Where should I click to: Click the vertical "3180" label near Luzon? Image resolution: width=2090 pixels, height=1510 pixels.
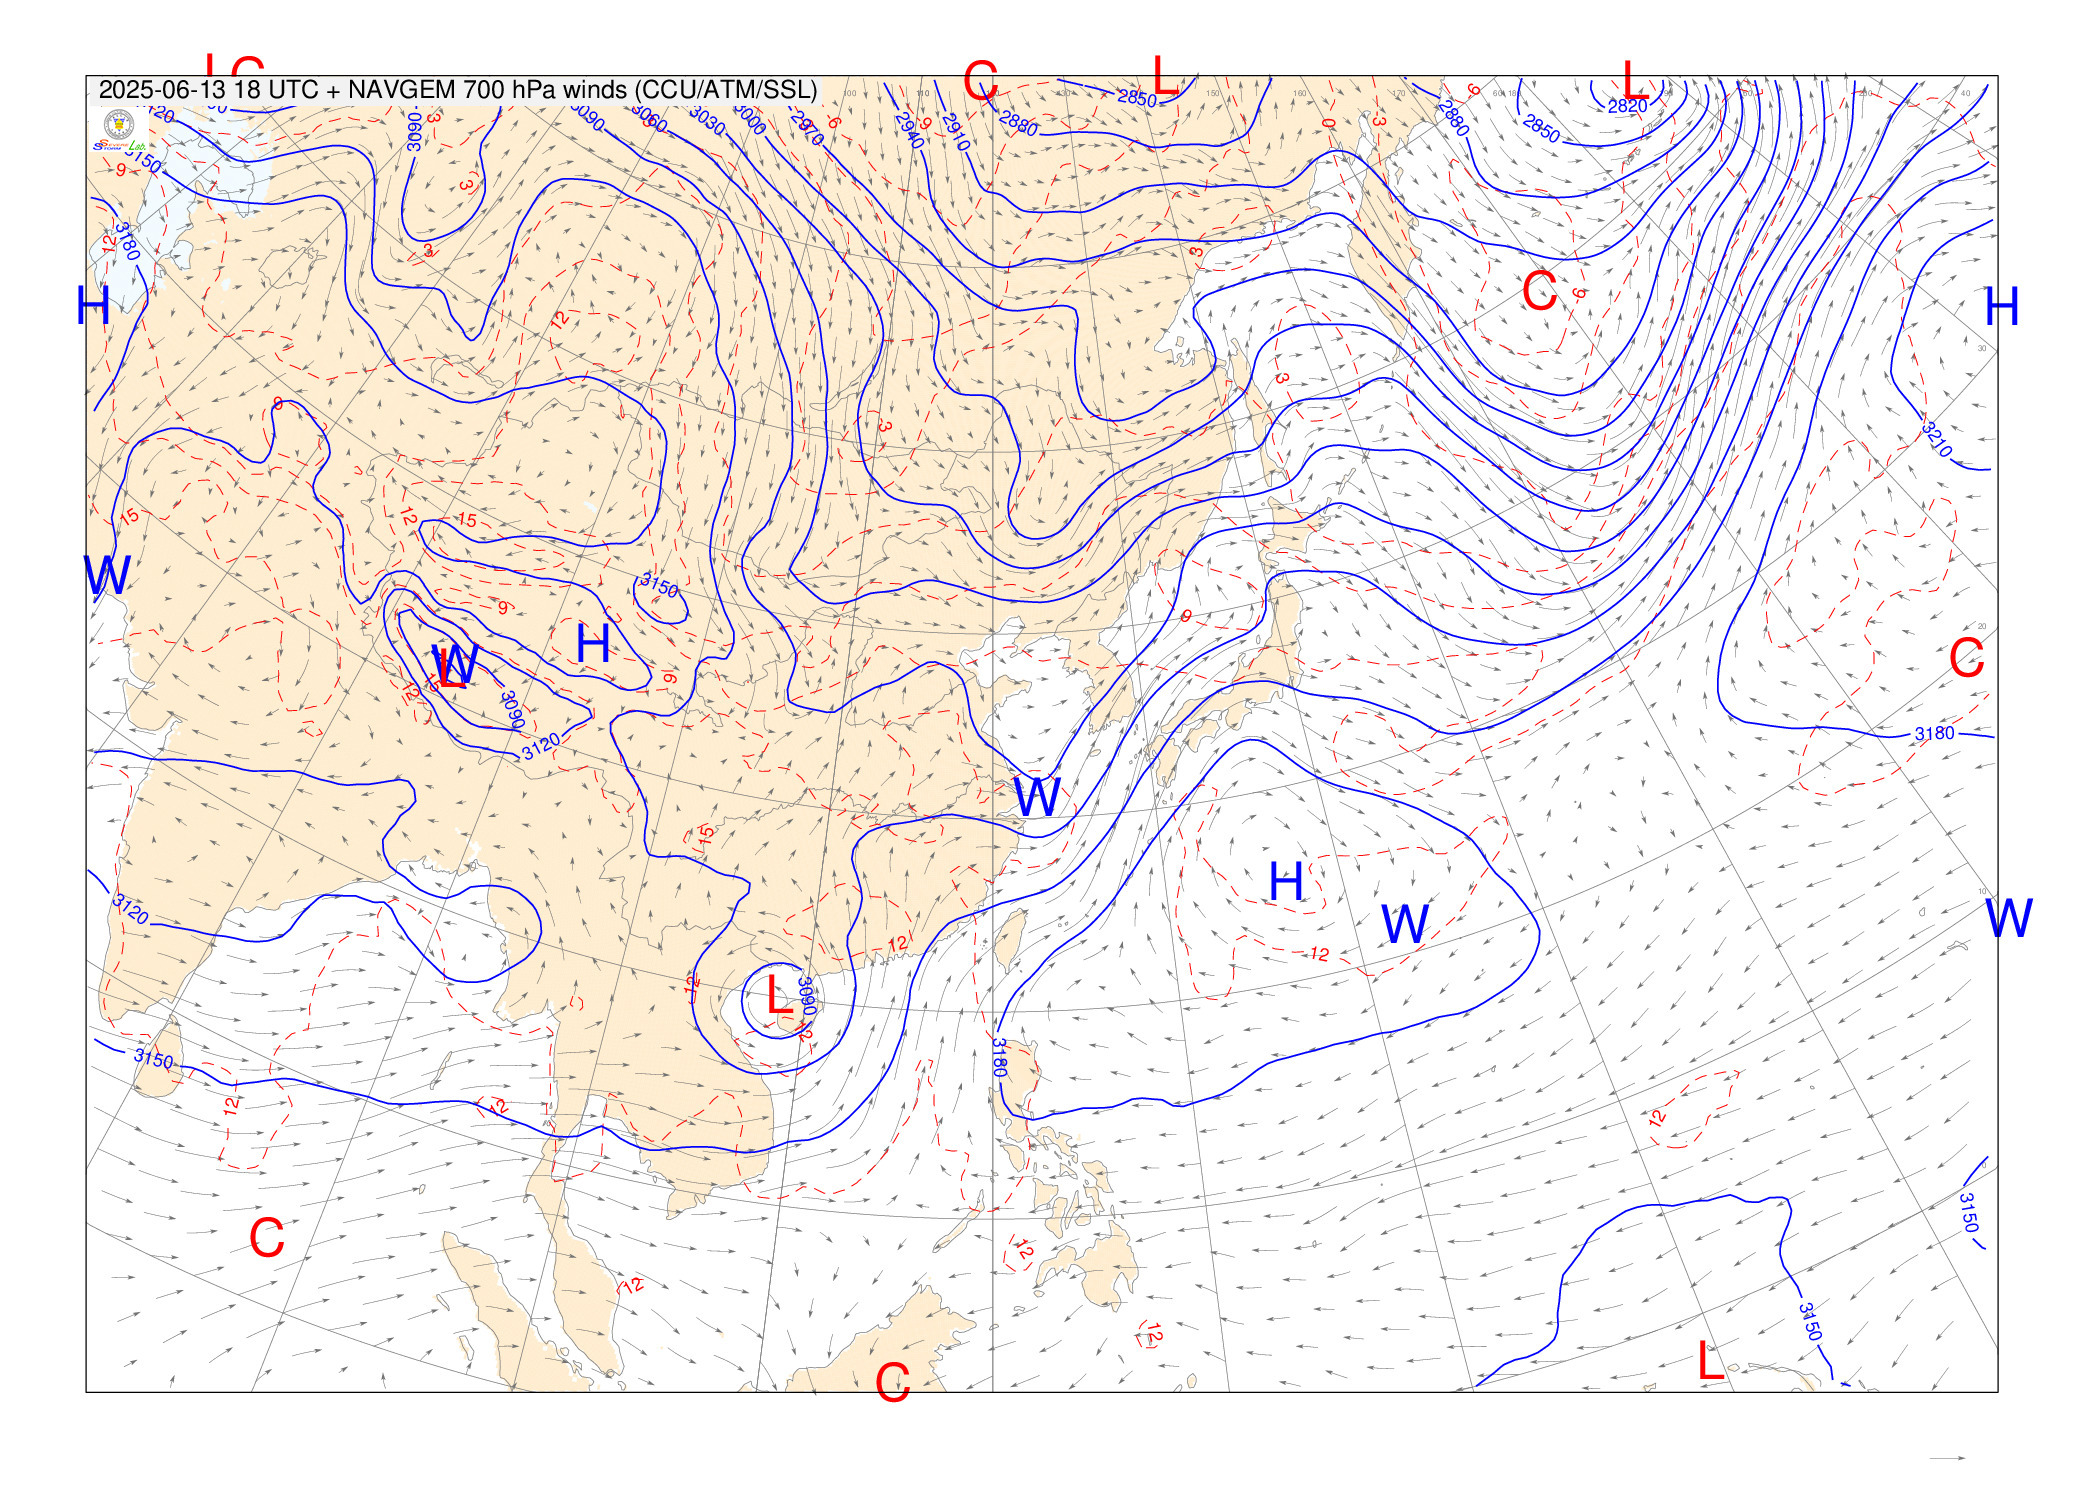pos(999,1057)
